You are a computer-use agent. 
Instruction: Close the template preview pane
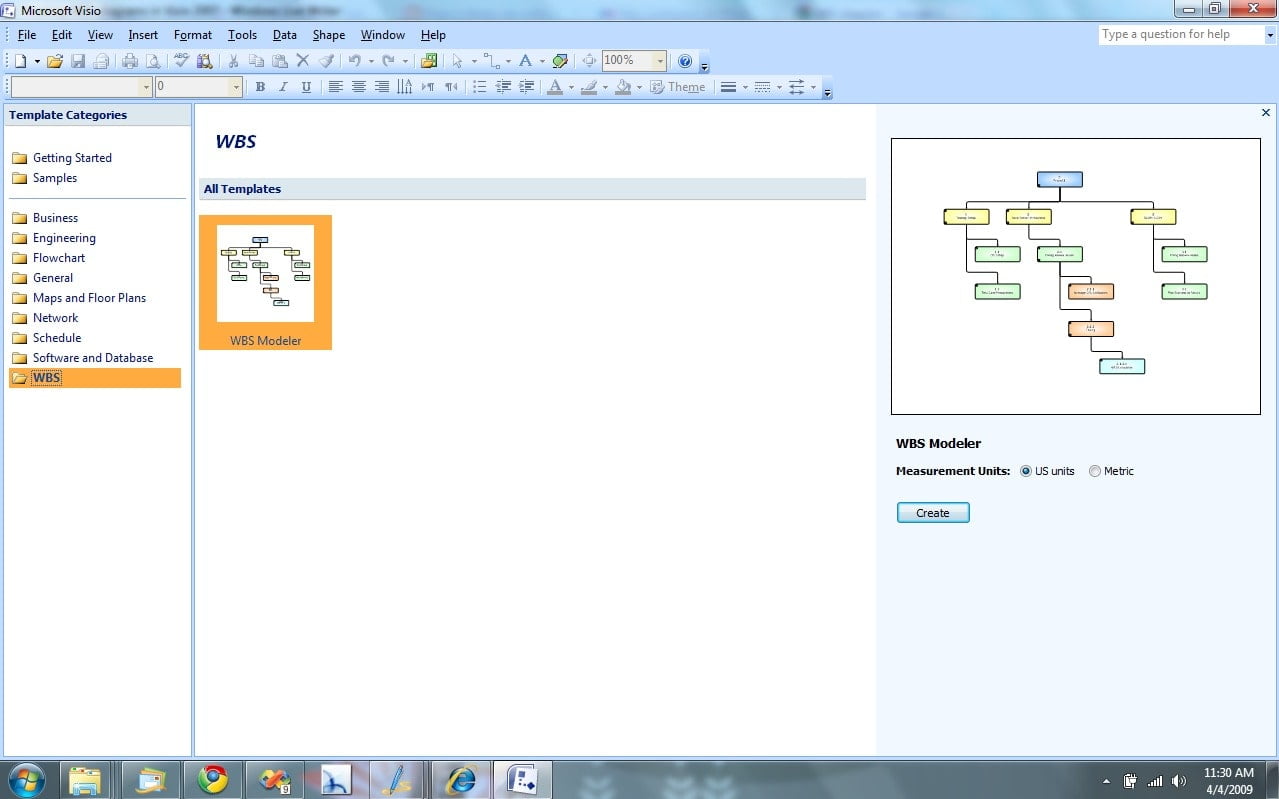[x=1266, y=113]
